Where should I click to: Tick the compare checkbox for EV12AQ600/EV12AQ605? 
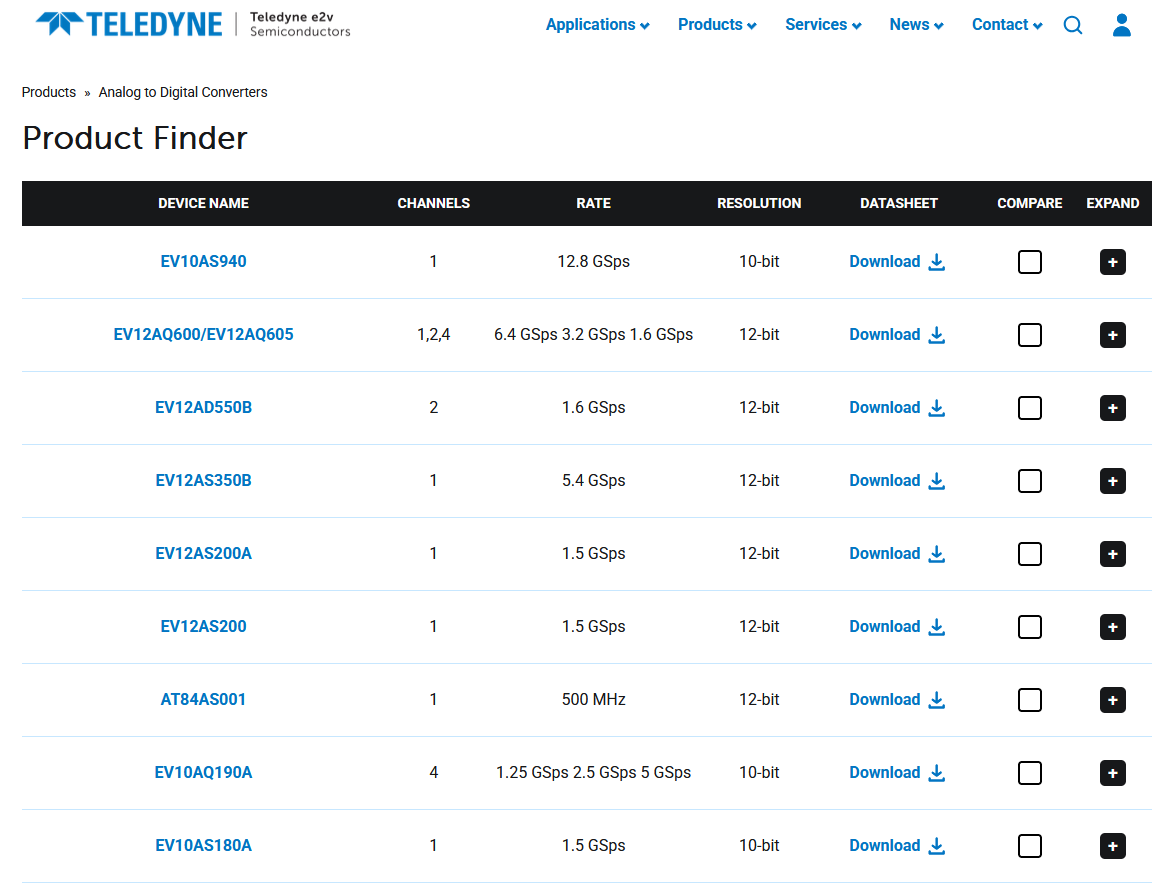(x=1029, y=334)
